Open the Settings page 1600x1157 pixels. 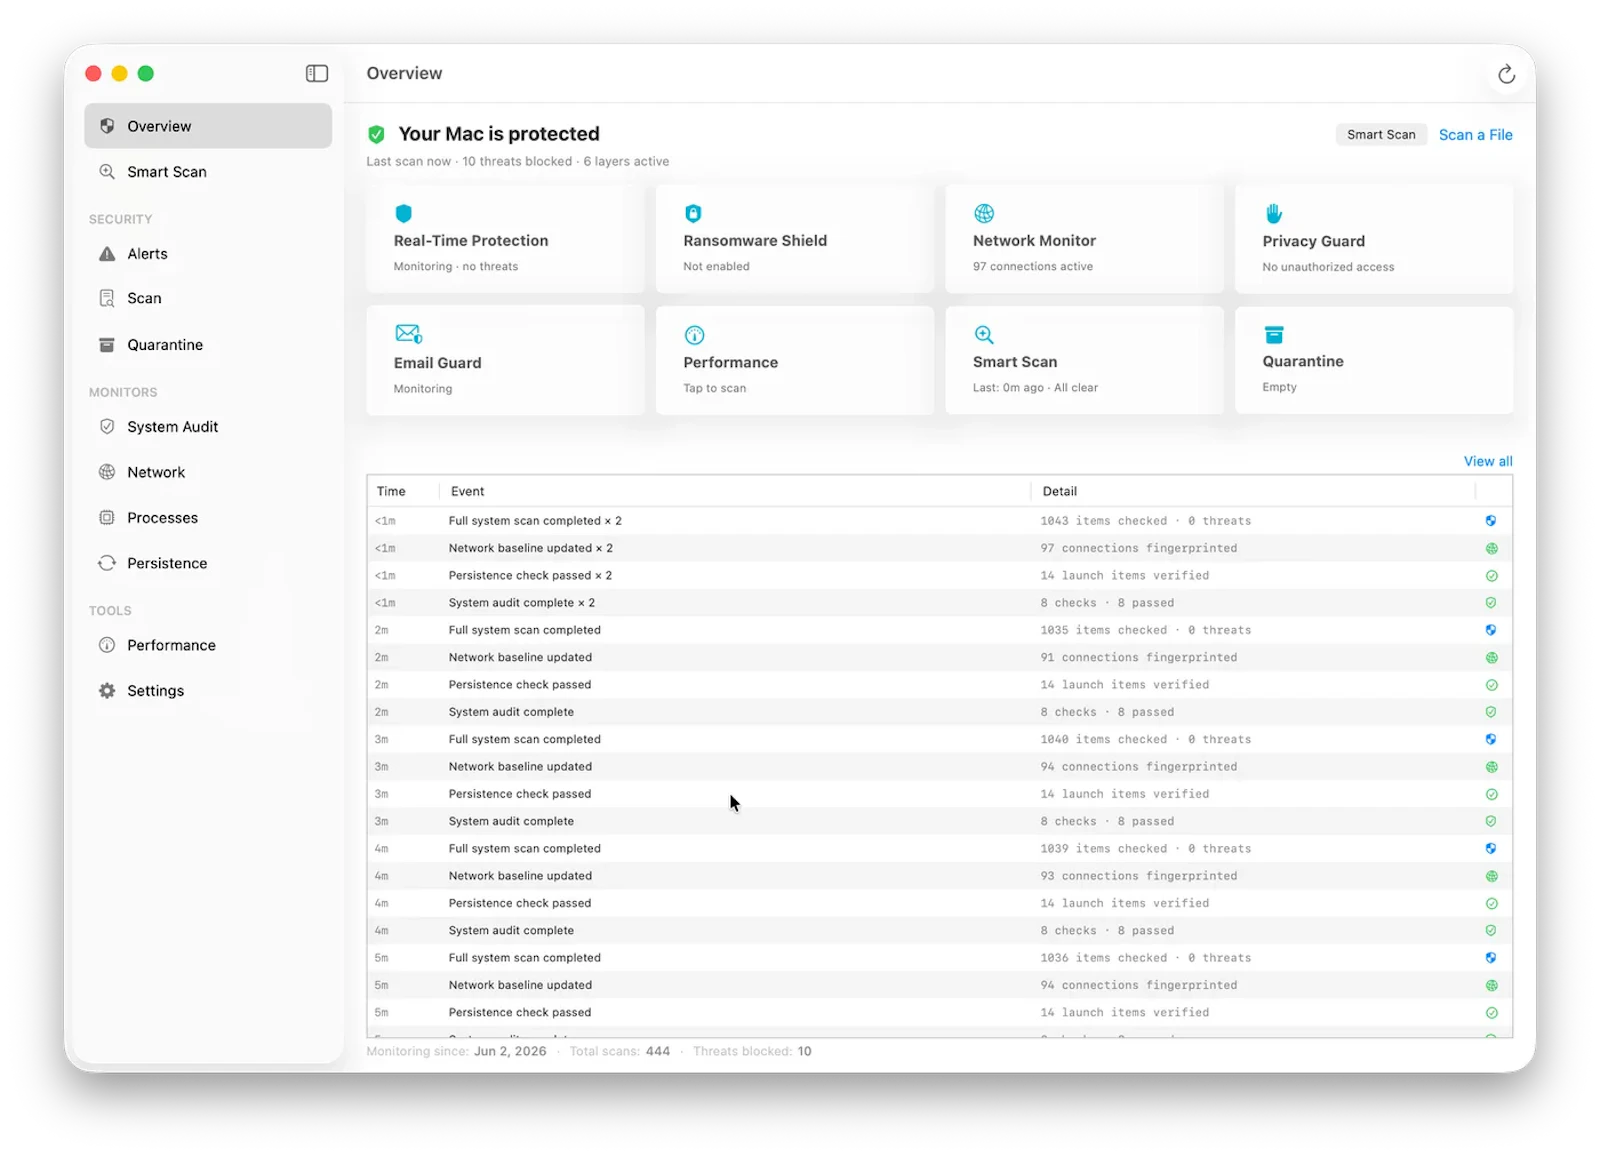tap(208, 691)
